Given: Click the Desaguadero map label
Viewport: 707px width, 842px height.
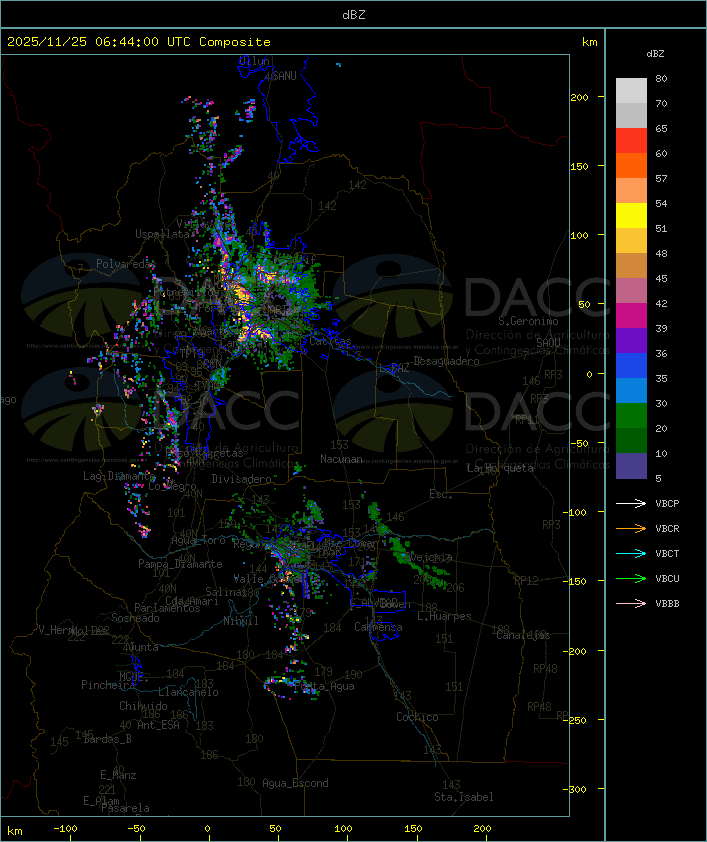Looking at the screenshot, I should [446, 361].
